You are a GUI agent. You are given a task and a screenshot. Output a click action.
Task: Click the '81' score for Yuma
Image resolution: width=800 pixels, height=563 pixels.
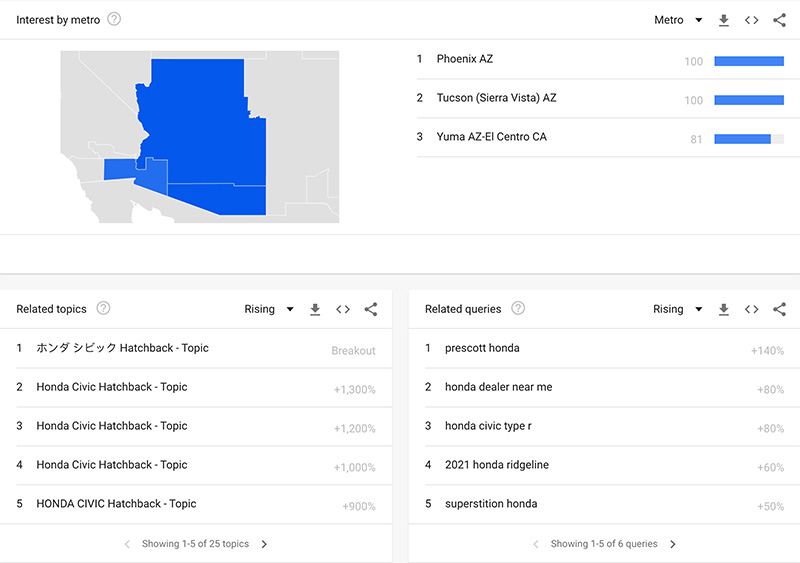tap(696, 139)
